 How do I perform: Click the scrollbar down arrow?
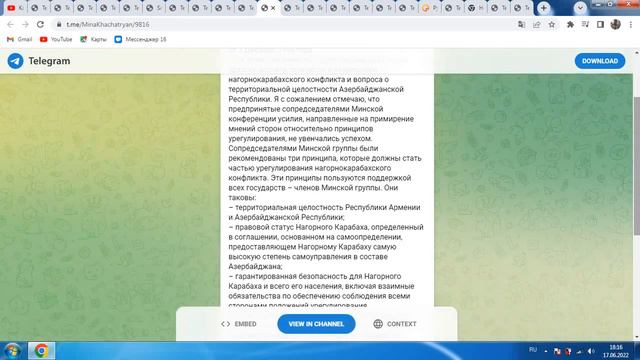coord(636,338)
